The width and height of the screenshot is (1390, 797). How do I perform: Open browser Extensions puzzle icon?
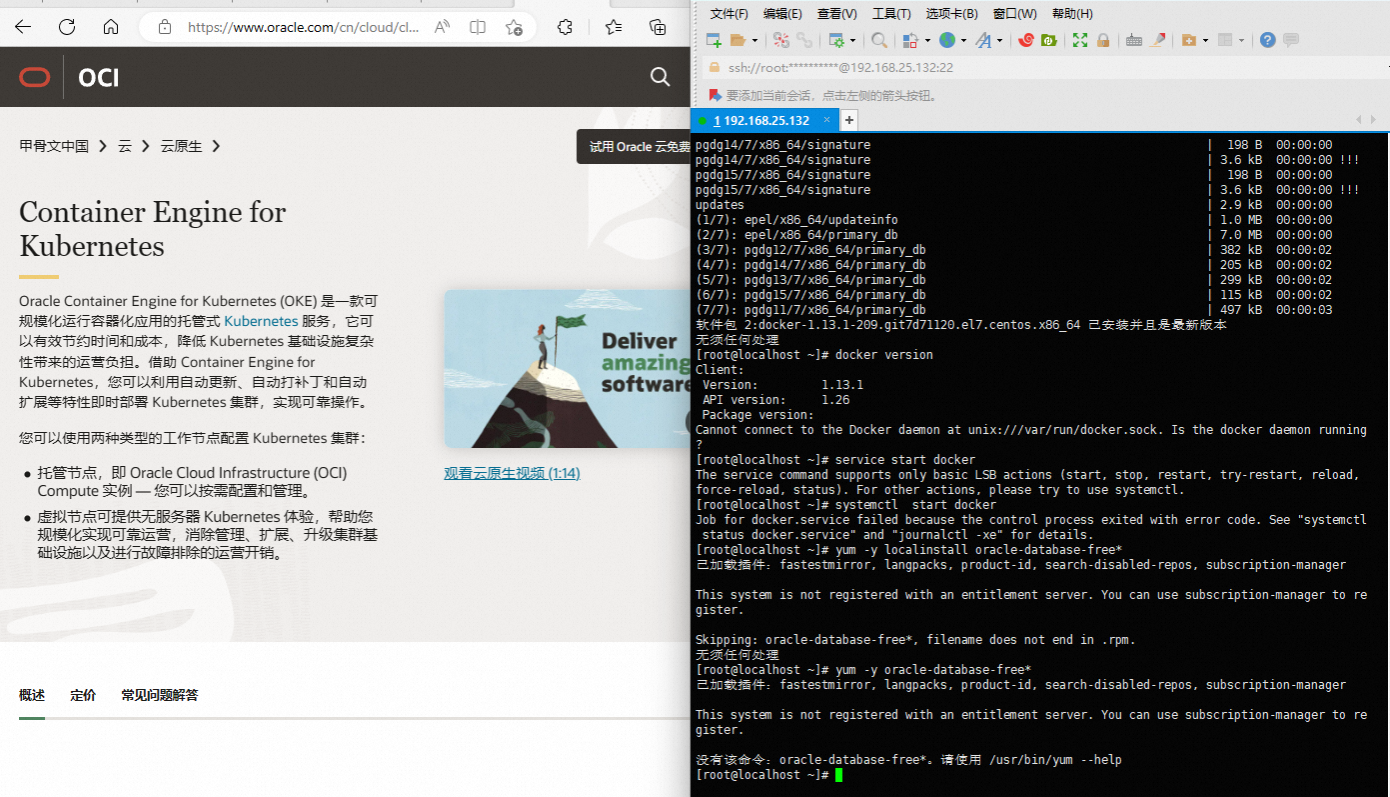point(565,27)
